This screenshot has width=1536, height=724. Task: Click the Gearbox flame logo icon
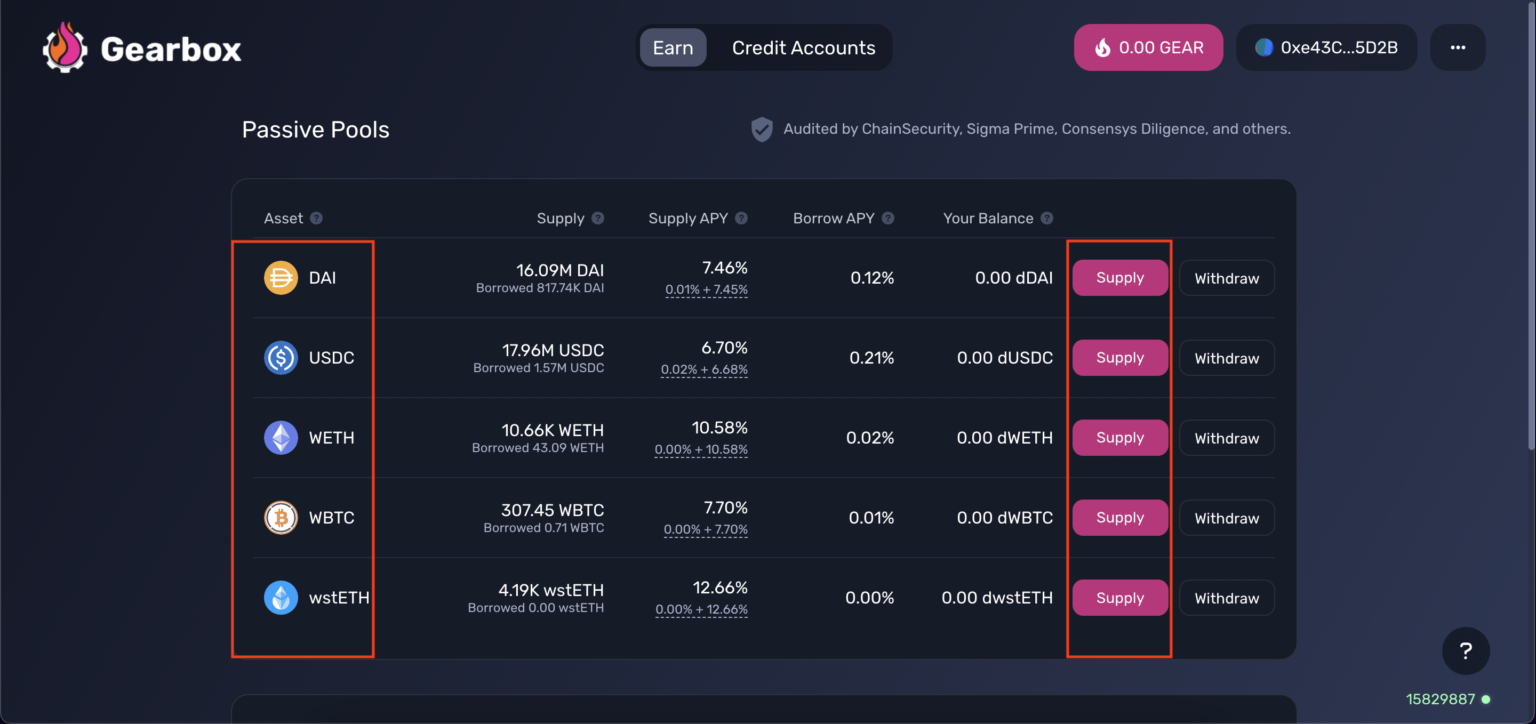click(x=66, y=48)
